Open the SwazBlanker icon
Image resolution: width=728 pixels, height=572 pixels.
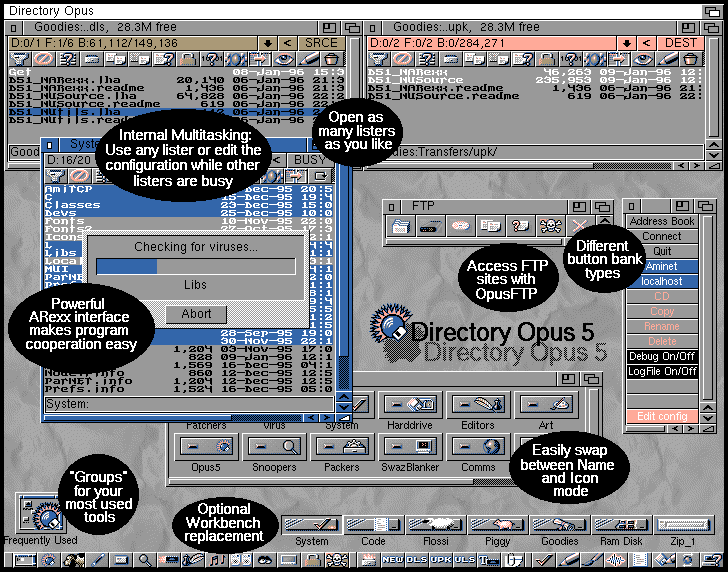[410, 447]
